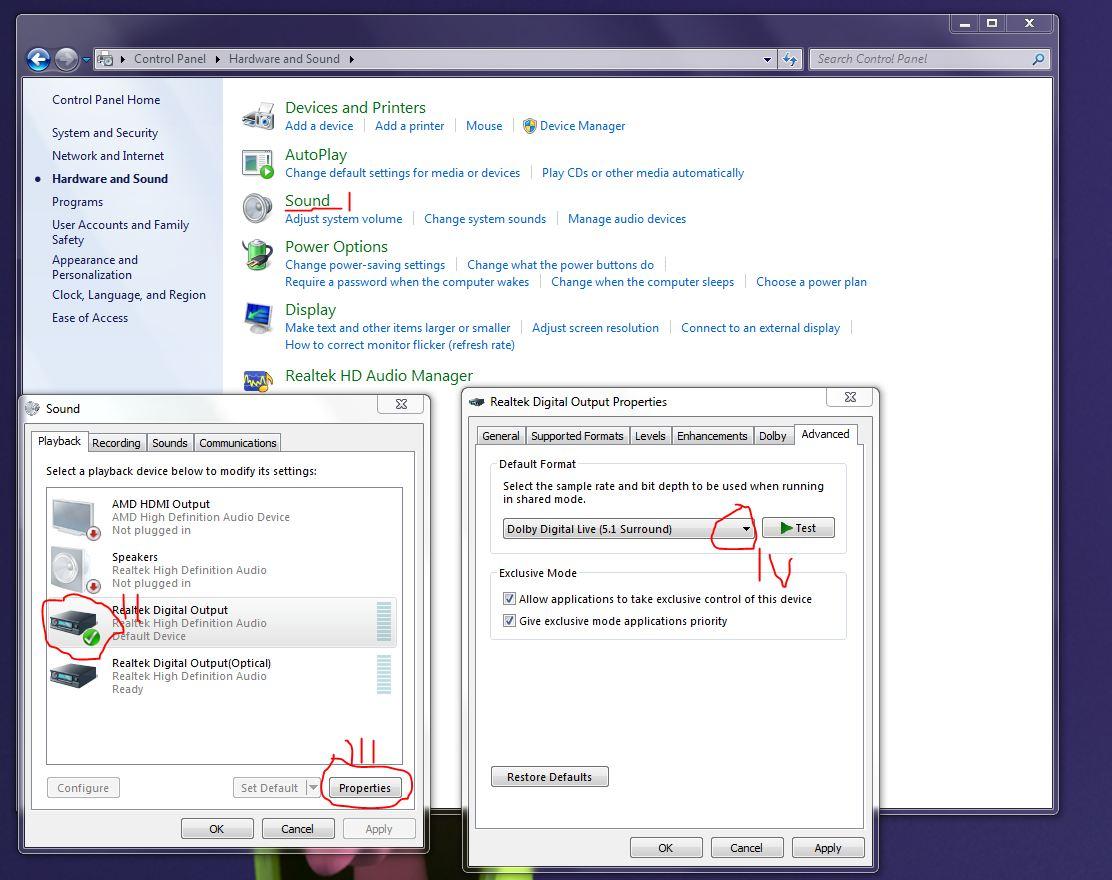Click the search magnifier icon

(1038, 59)
